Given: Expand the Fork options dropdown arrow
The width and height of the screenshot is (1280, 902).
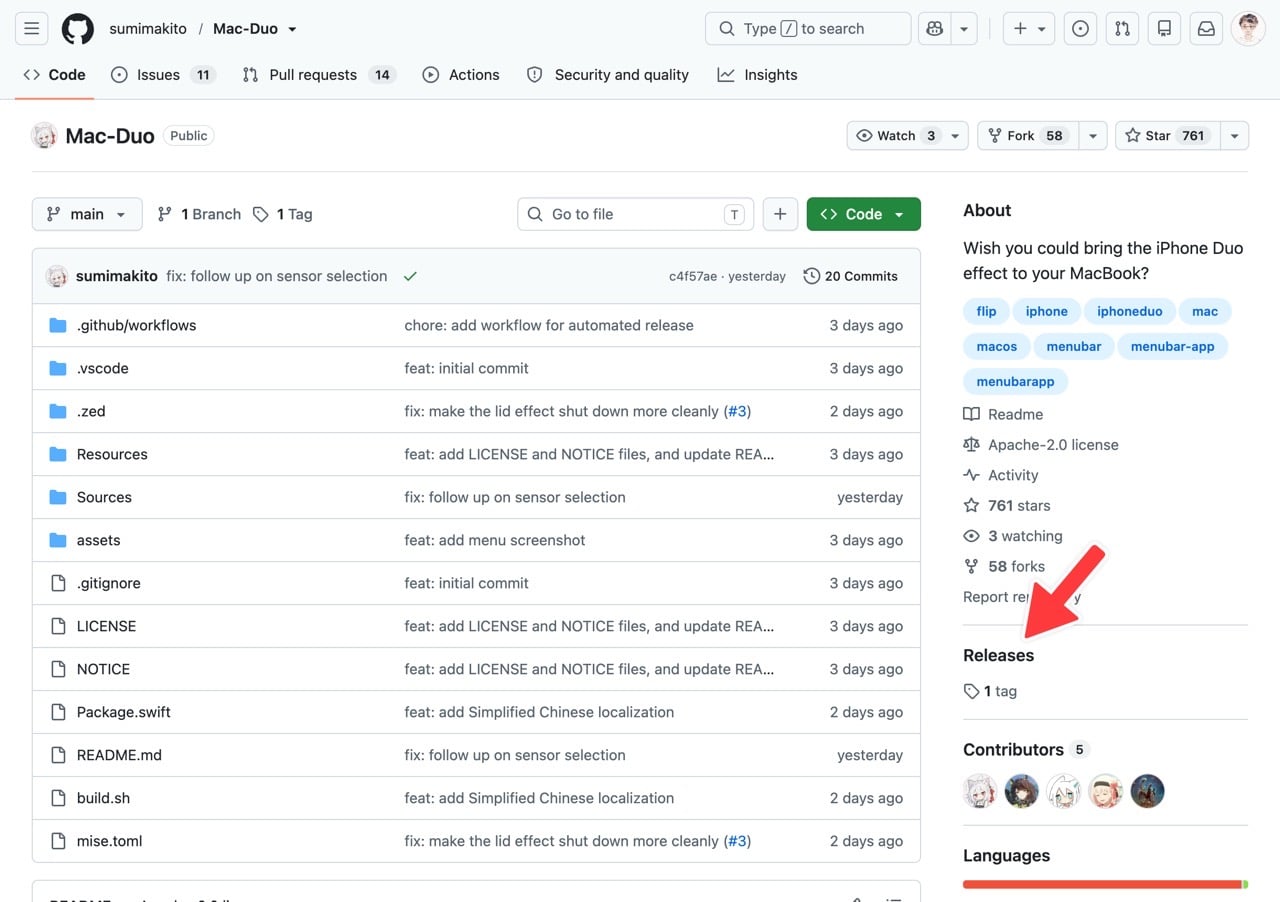Looking at the screenshot, I should click(x=1093, y=136).
